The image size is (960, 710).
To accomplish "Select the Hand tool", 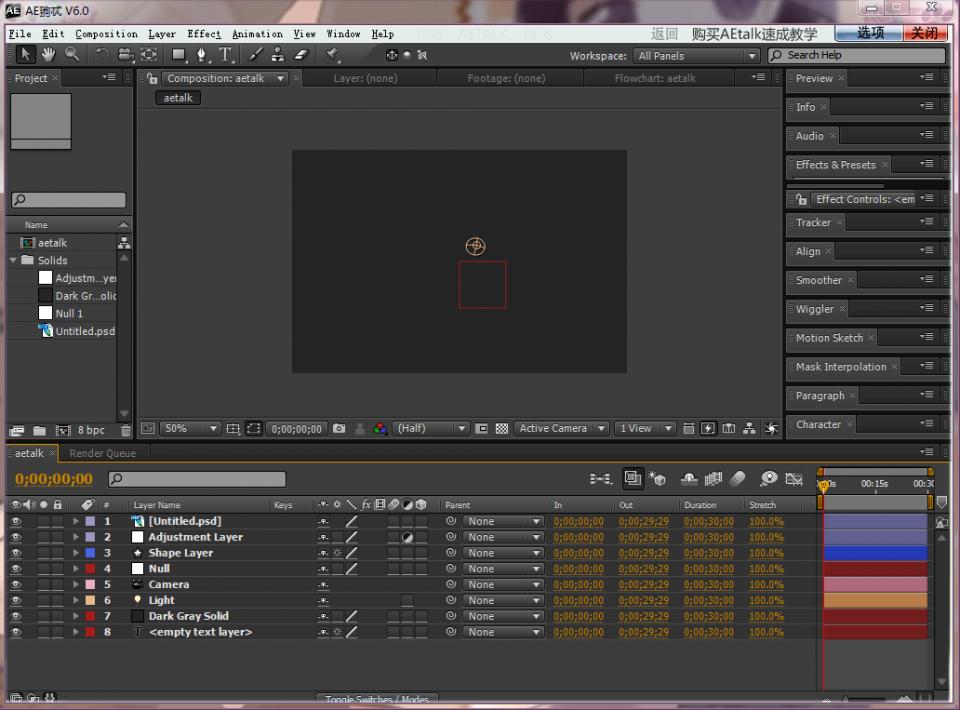I will [x=49, y=55].
